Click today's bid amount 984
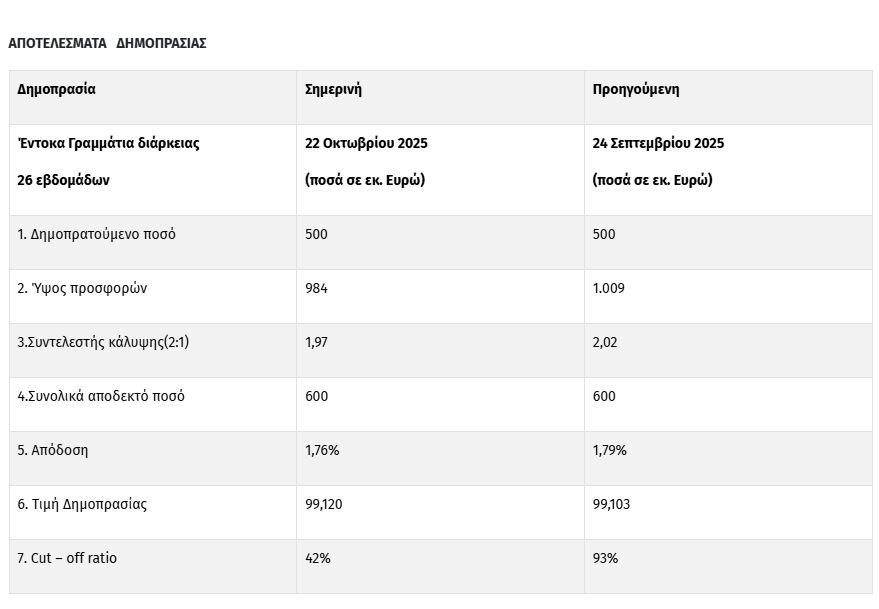 tap(316, 288)
